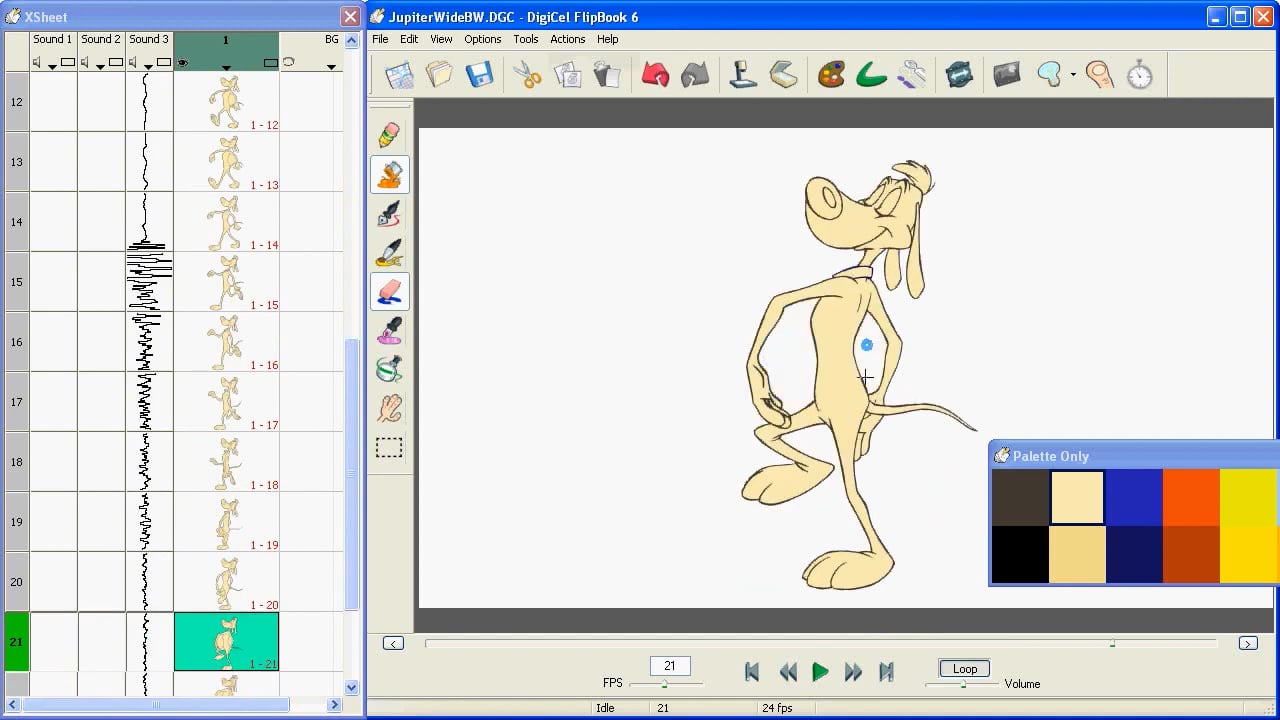Click the FPS value input field
Image resolution: width=1280 pixels, height=720 pixels.
tap(670, 666)
